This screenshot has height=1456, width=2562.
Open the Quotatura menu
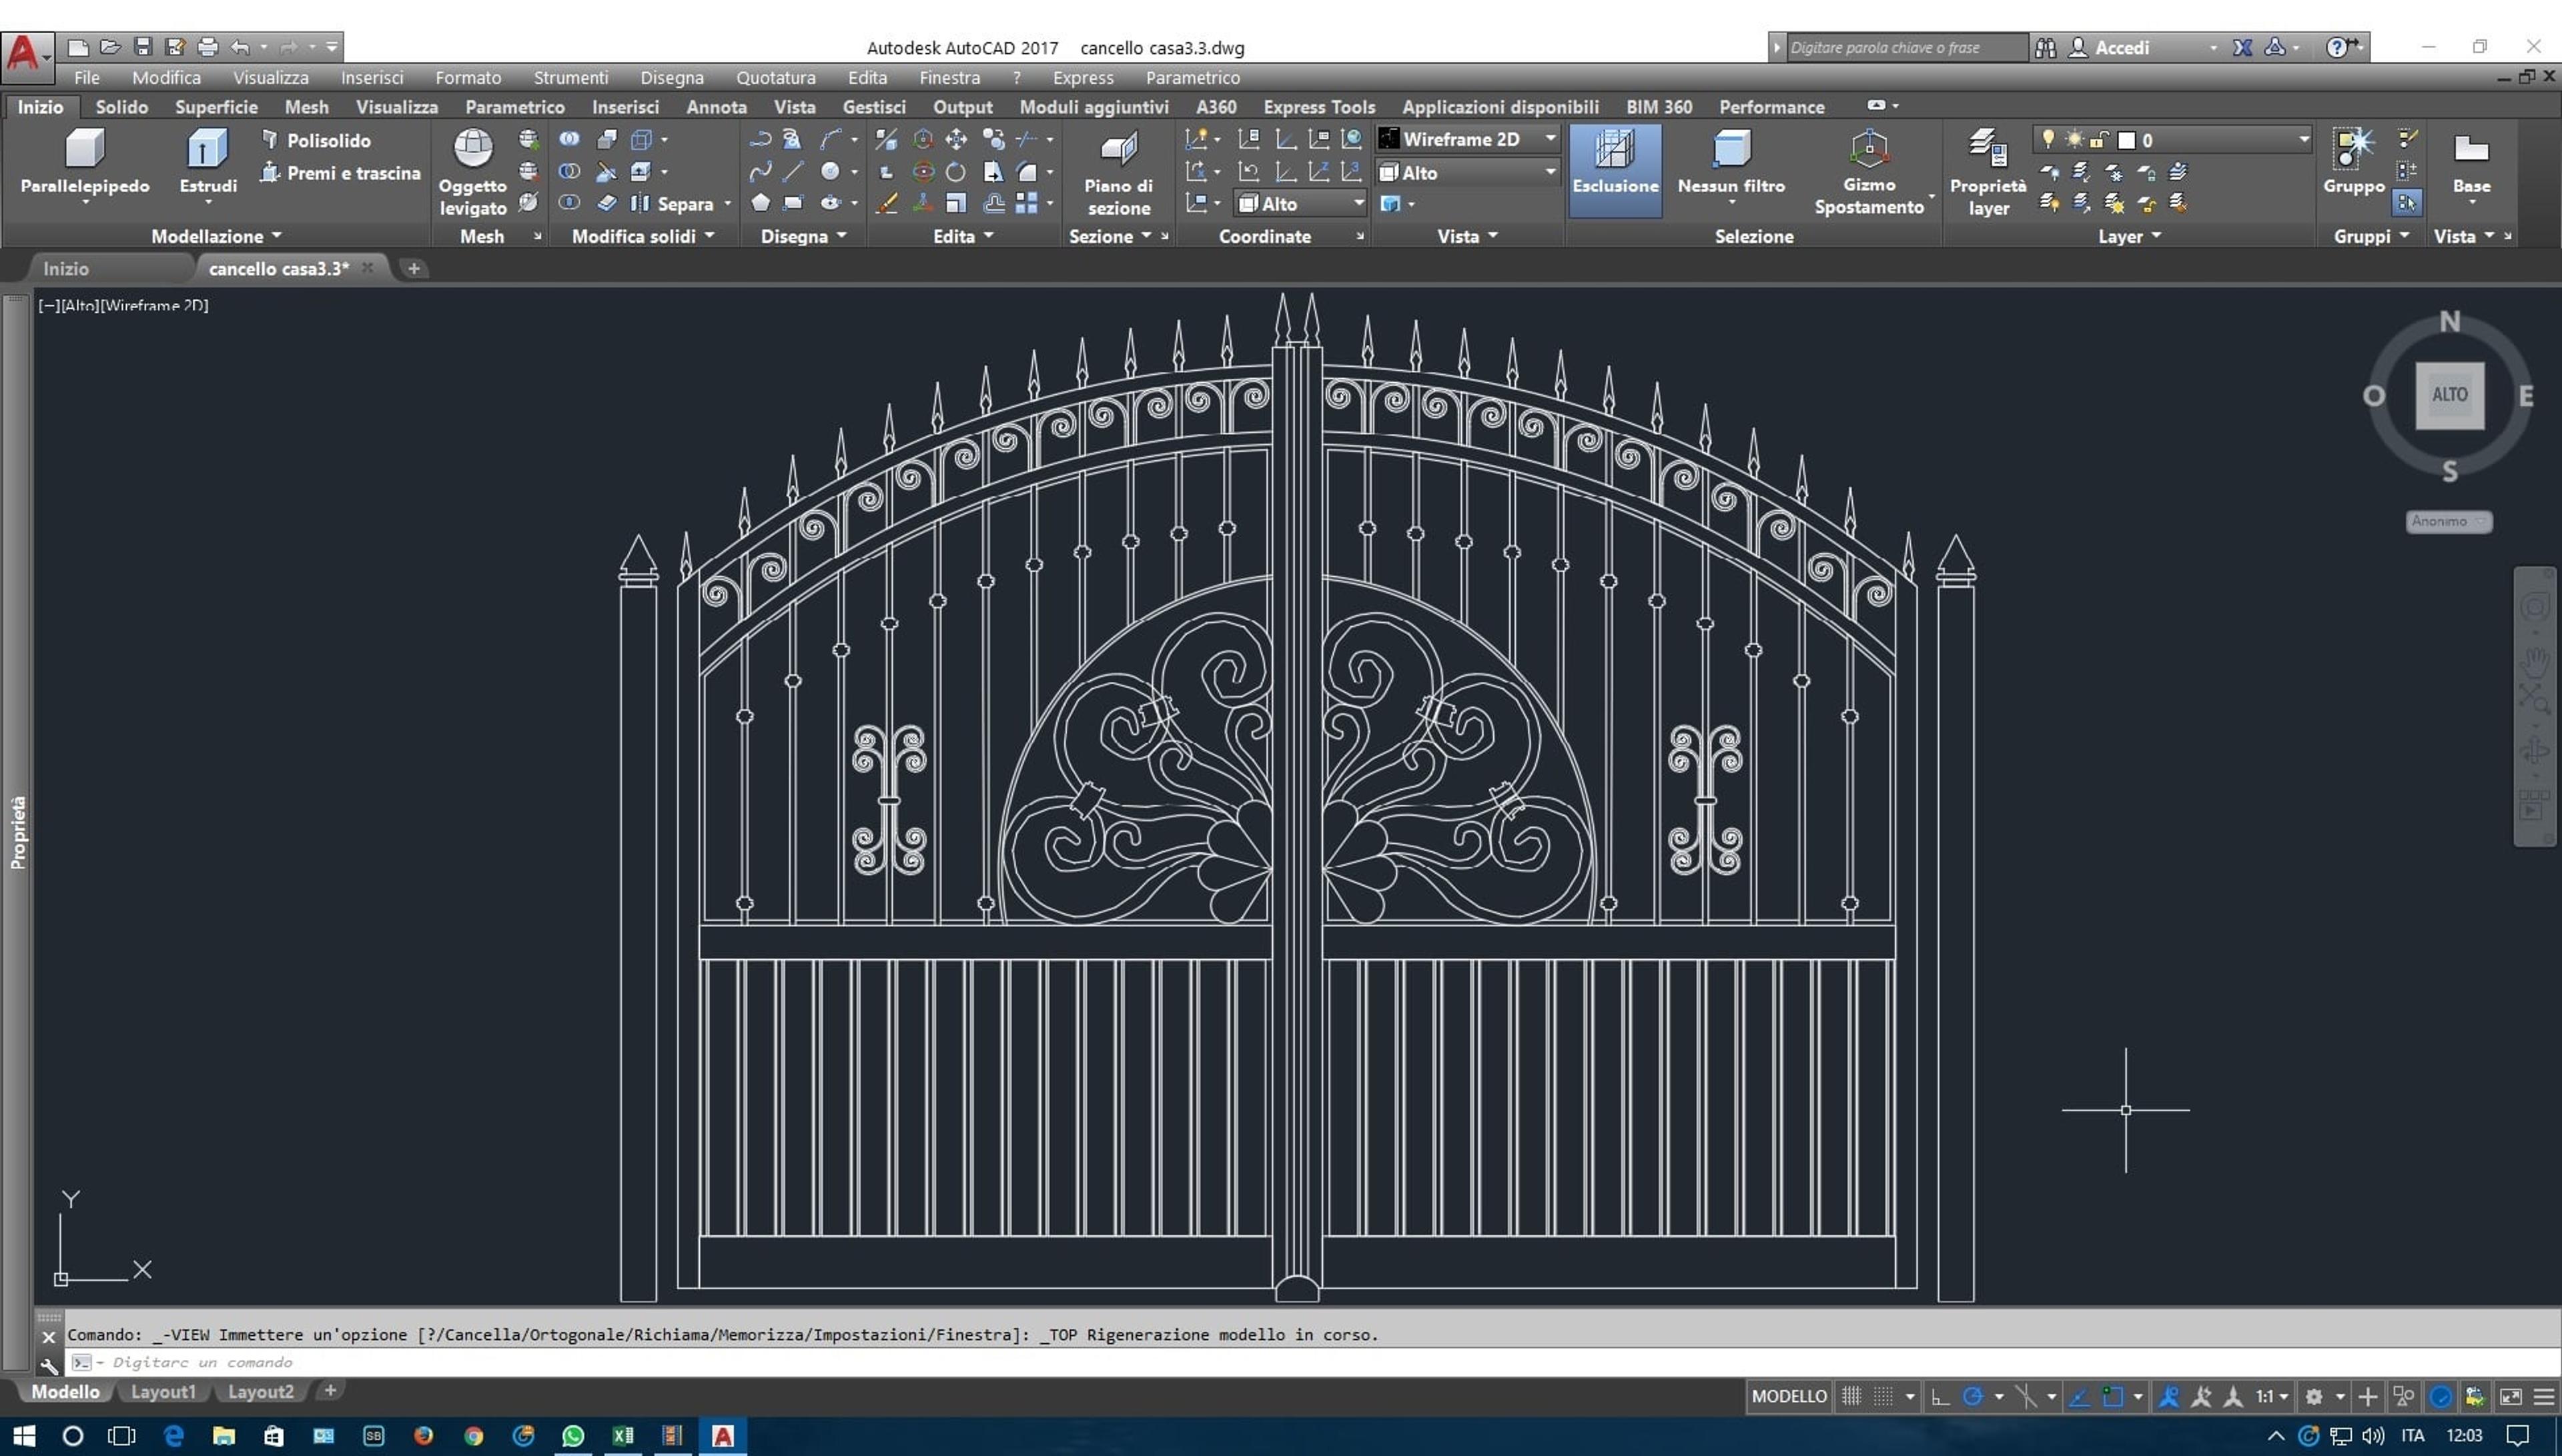776,77
